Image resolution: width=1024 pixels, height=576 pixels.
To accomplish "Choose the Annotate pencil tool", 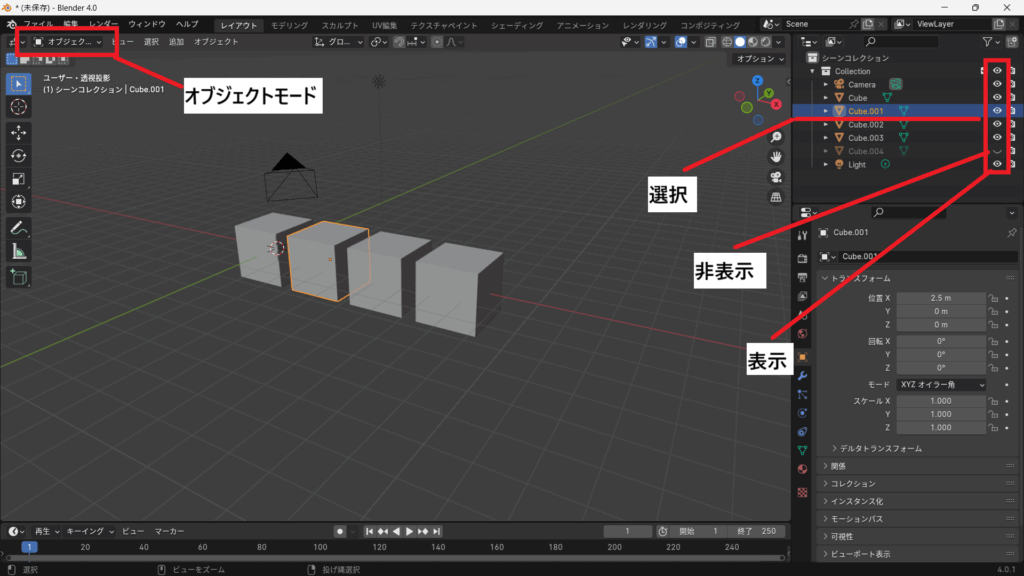I will point(18,227).
